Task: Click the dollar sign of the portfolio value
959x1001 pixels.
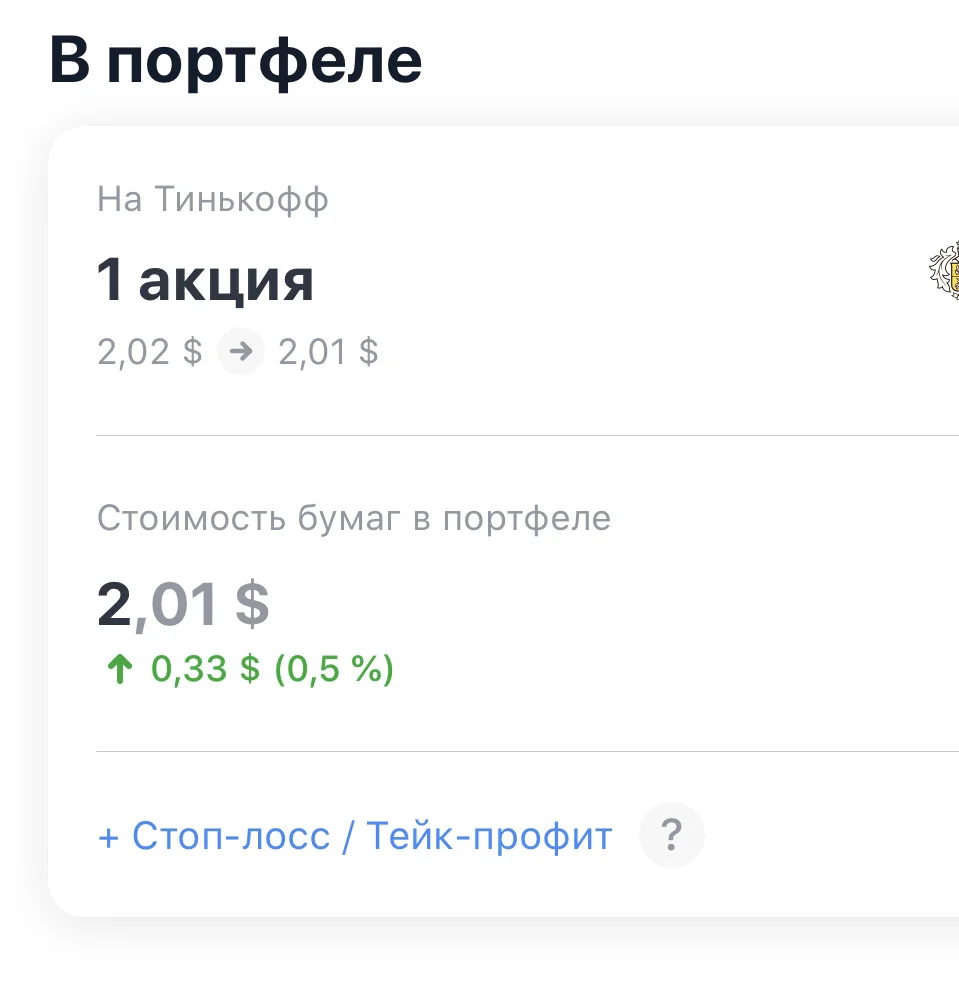Action: pyautogui.click(x=252, y=605)
